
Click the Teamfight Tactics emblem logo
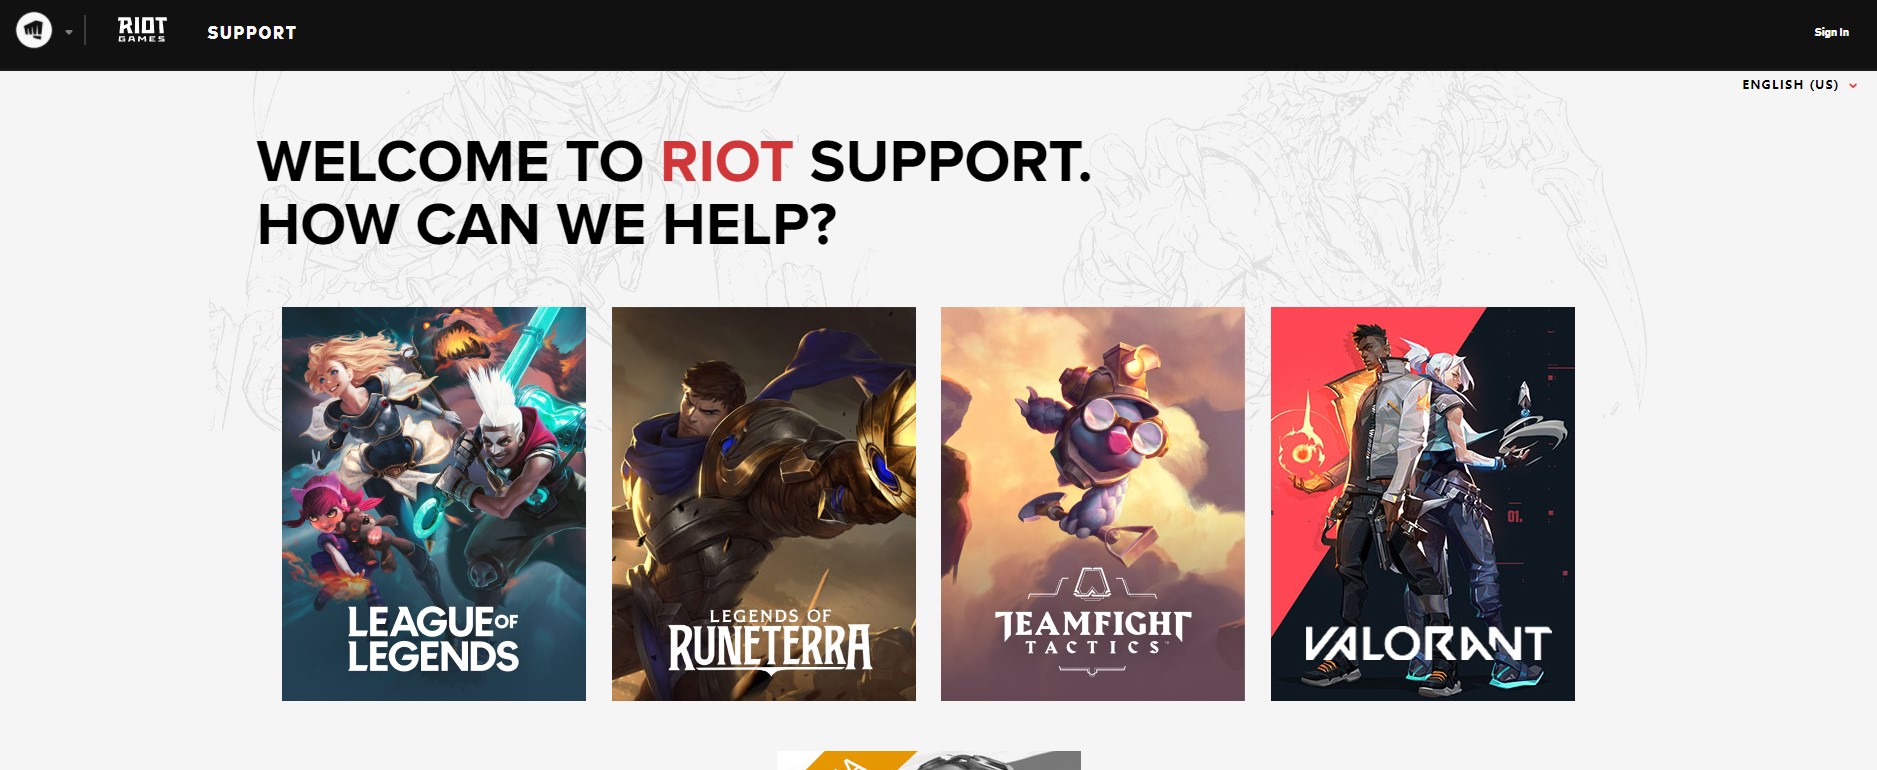pos(1093,622)
